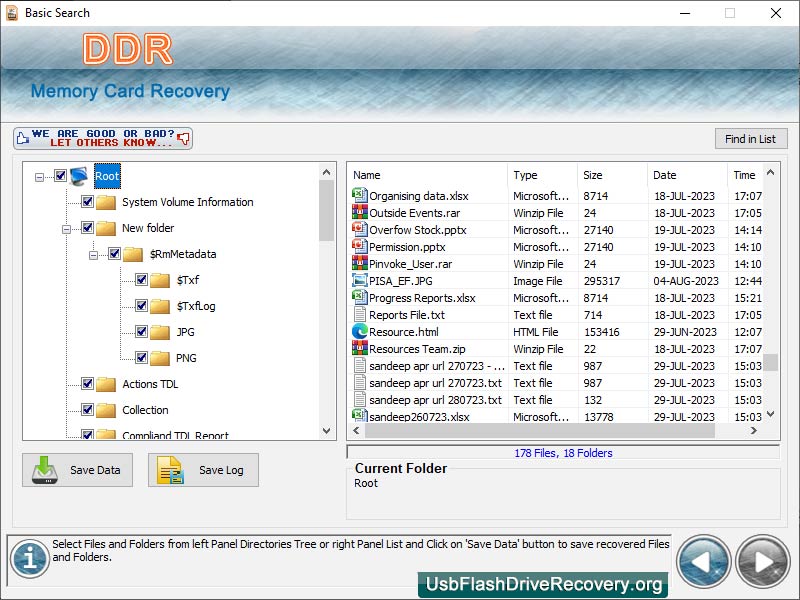Click the Root computer icon in tree

79,176
